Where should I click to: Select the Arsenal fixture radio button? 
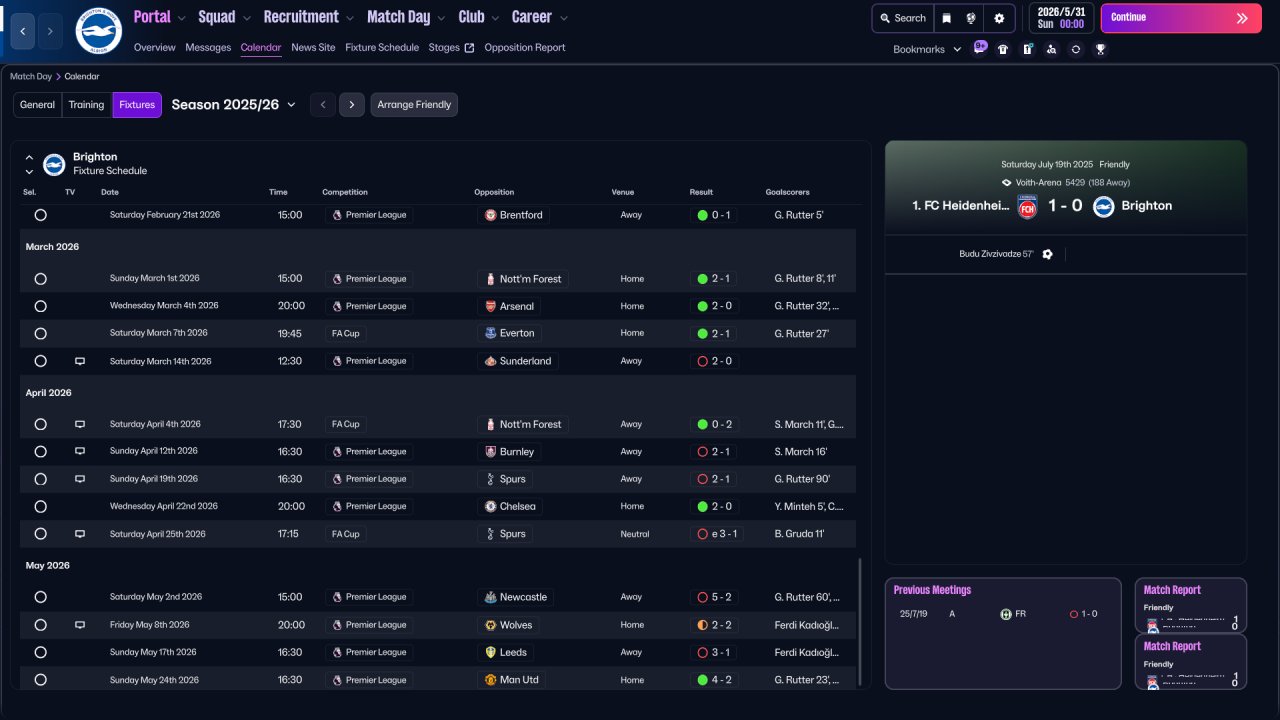(40, 306)
